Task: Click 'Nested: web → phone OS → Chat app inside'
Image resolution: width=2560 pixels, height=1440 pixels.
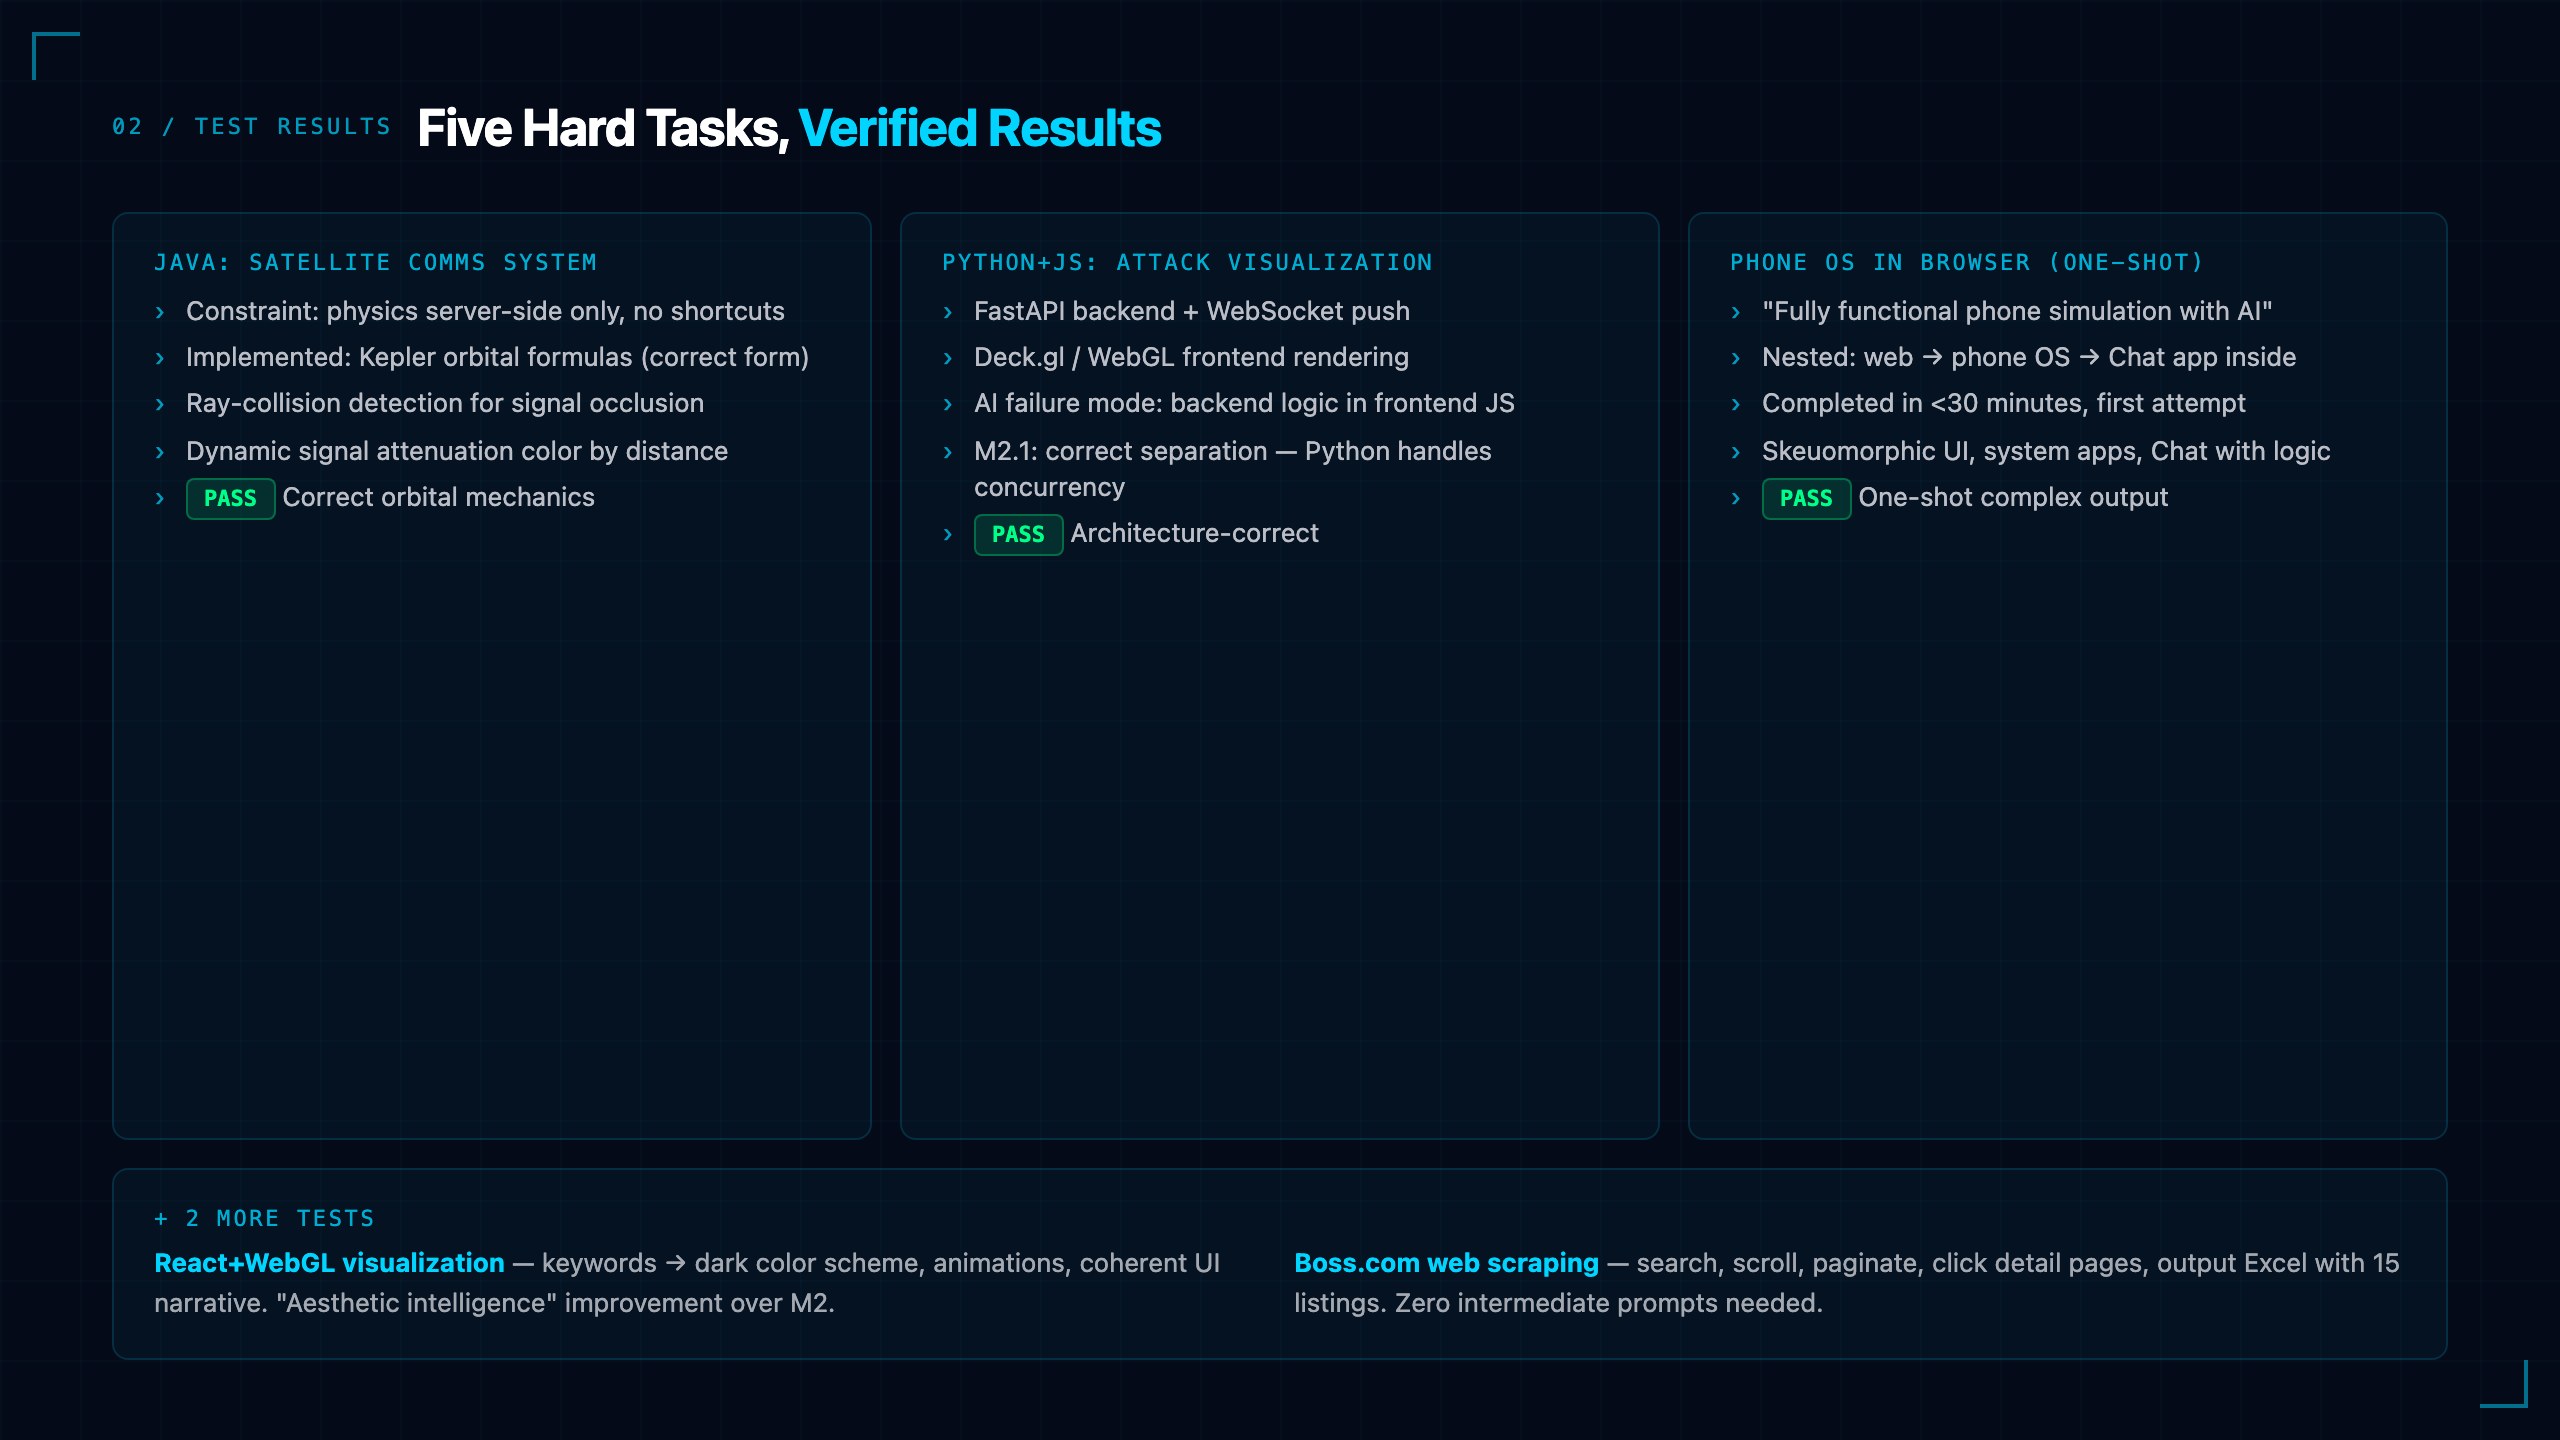Action: (2029, 357)
